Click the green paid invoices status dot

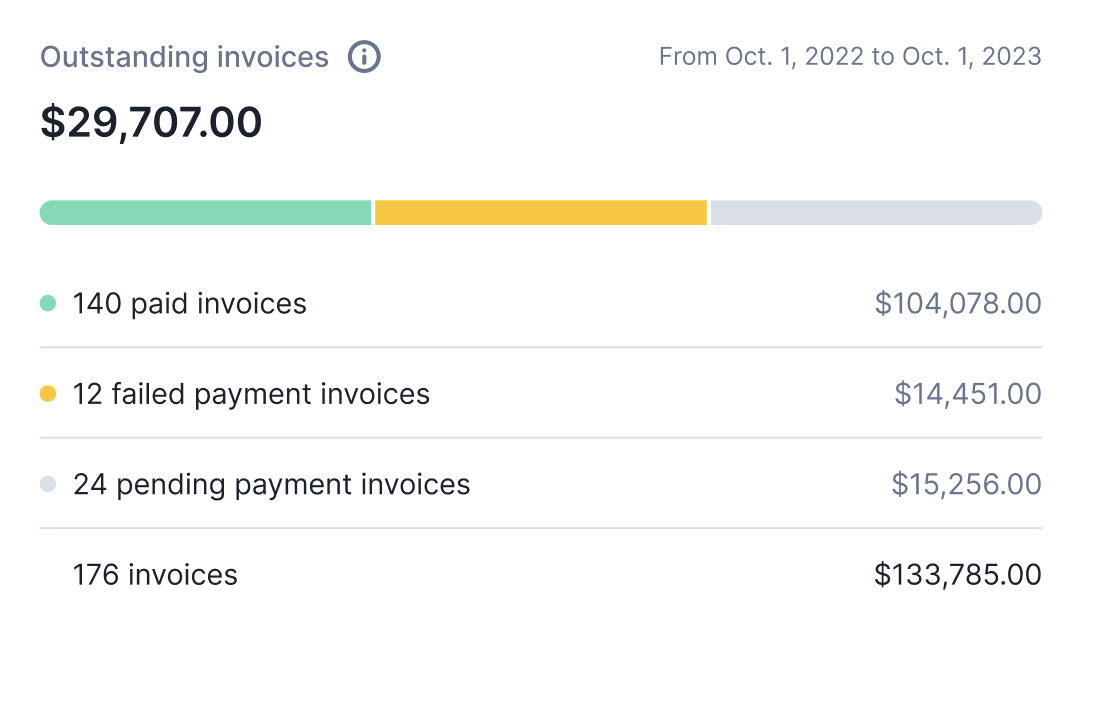tap(48, 303)
